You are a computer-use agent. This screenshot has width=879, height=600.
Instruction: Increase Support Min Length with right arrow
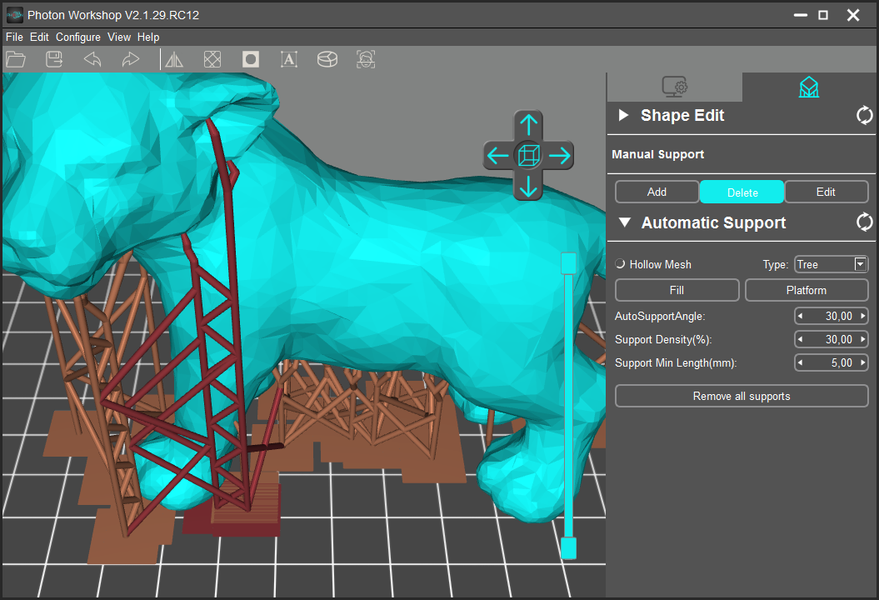(863, 363)
